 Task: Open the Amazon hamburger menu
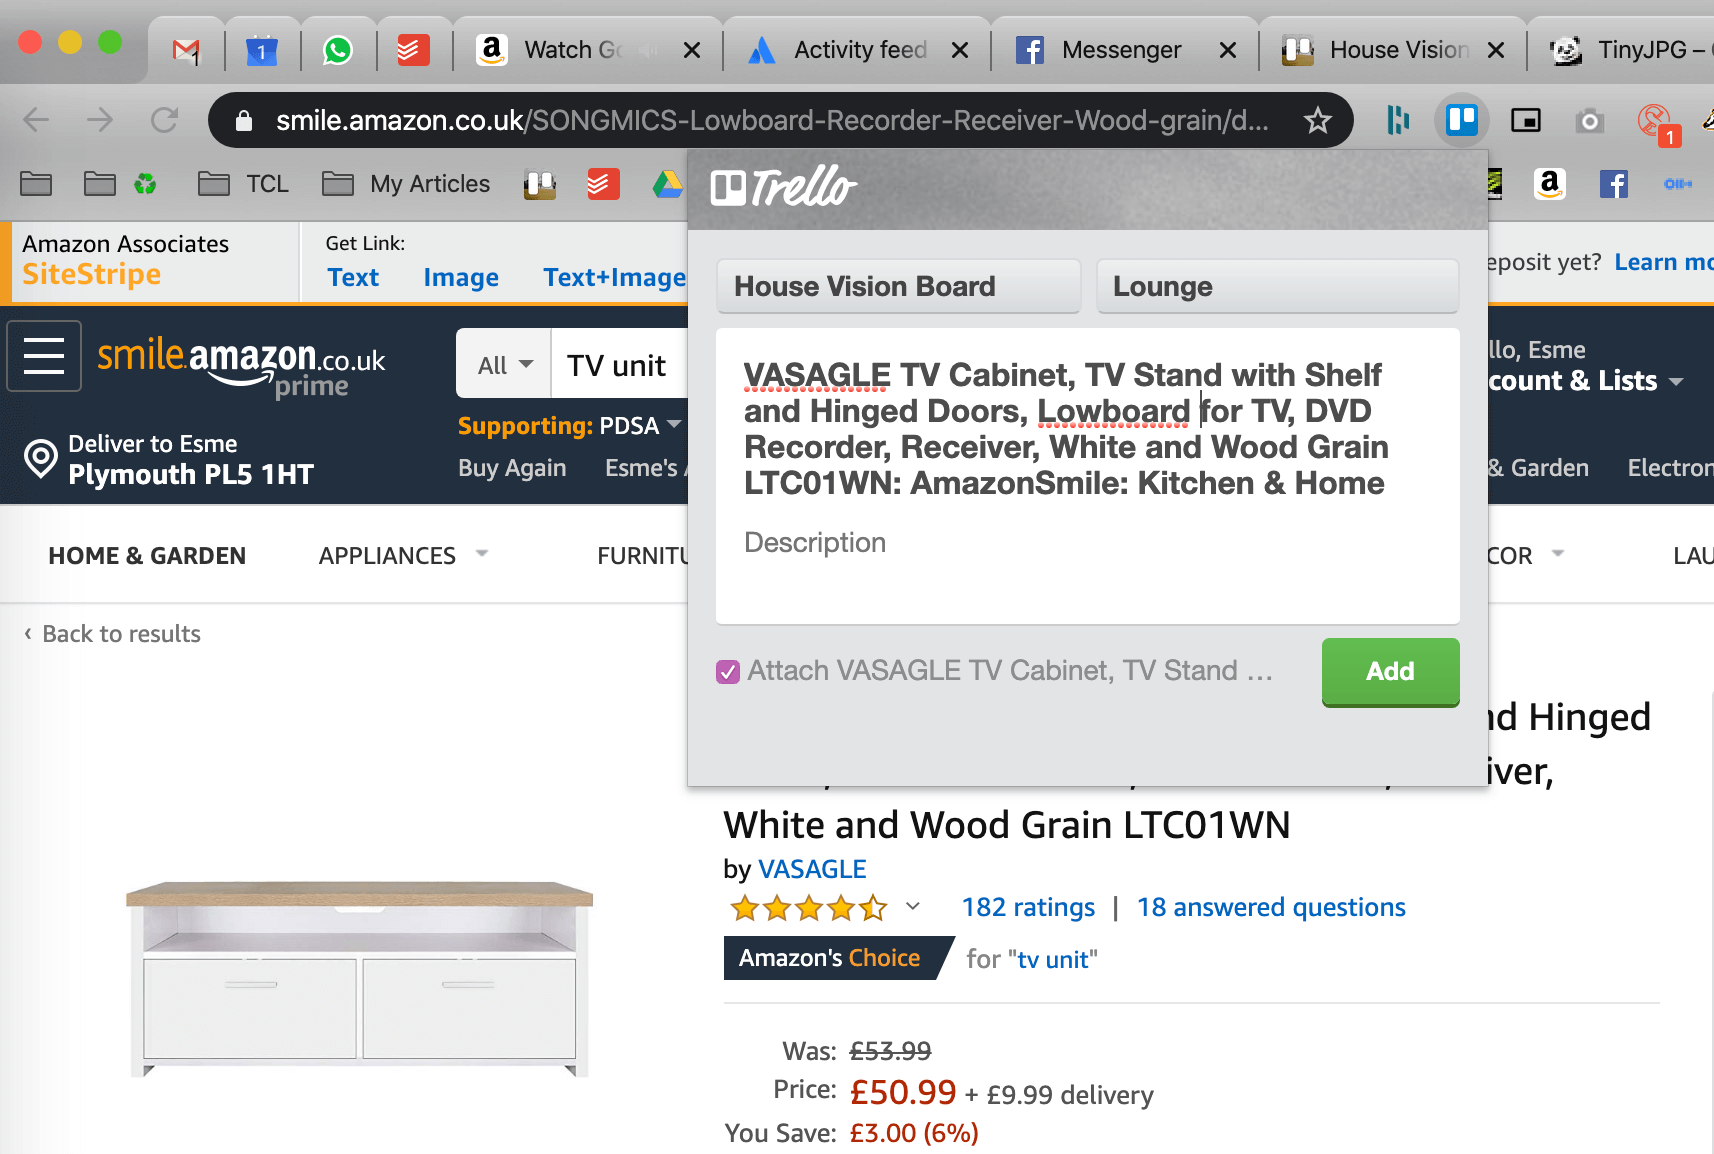coord(44,356)
